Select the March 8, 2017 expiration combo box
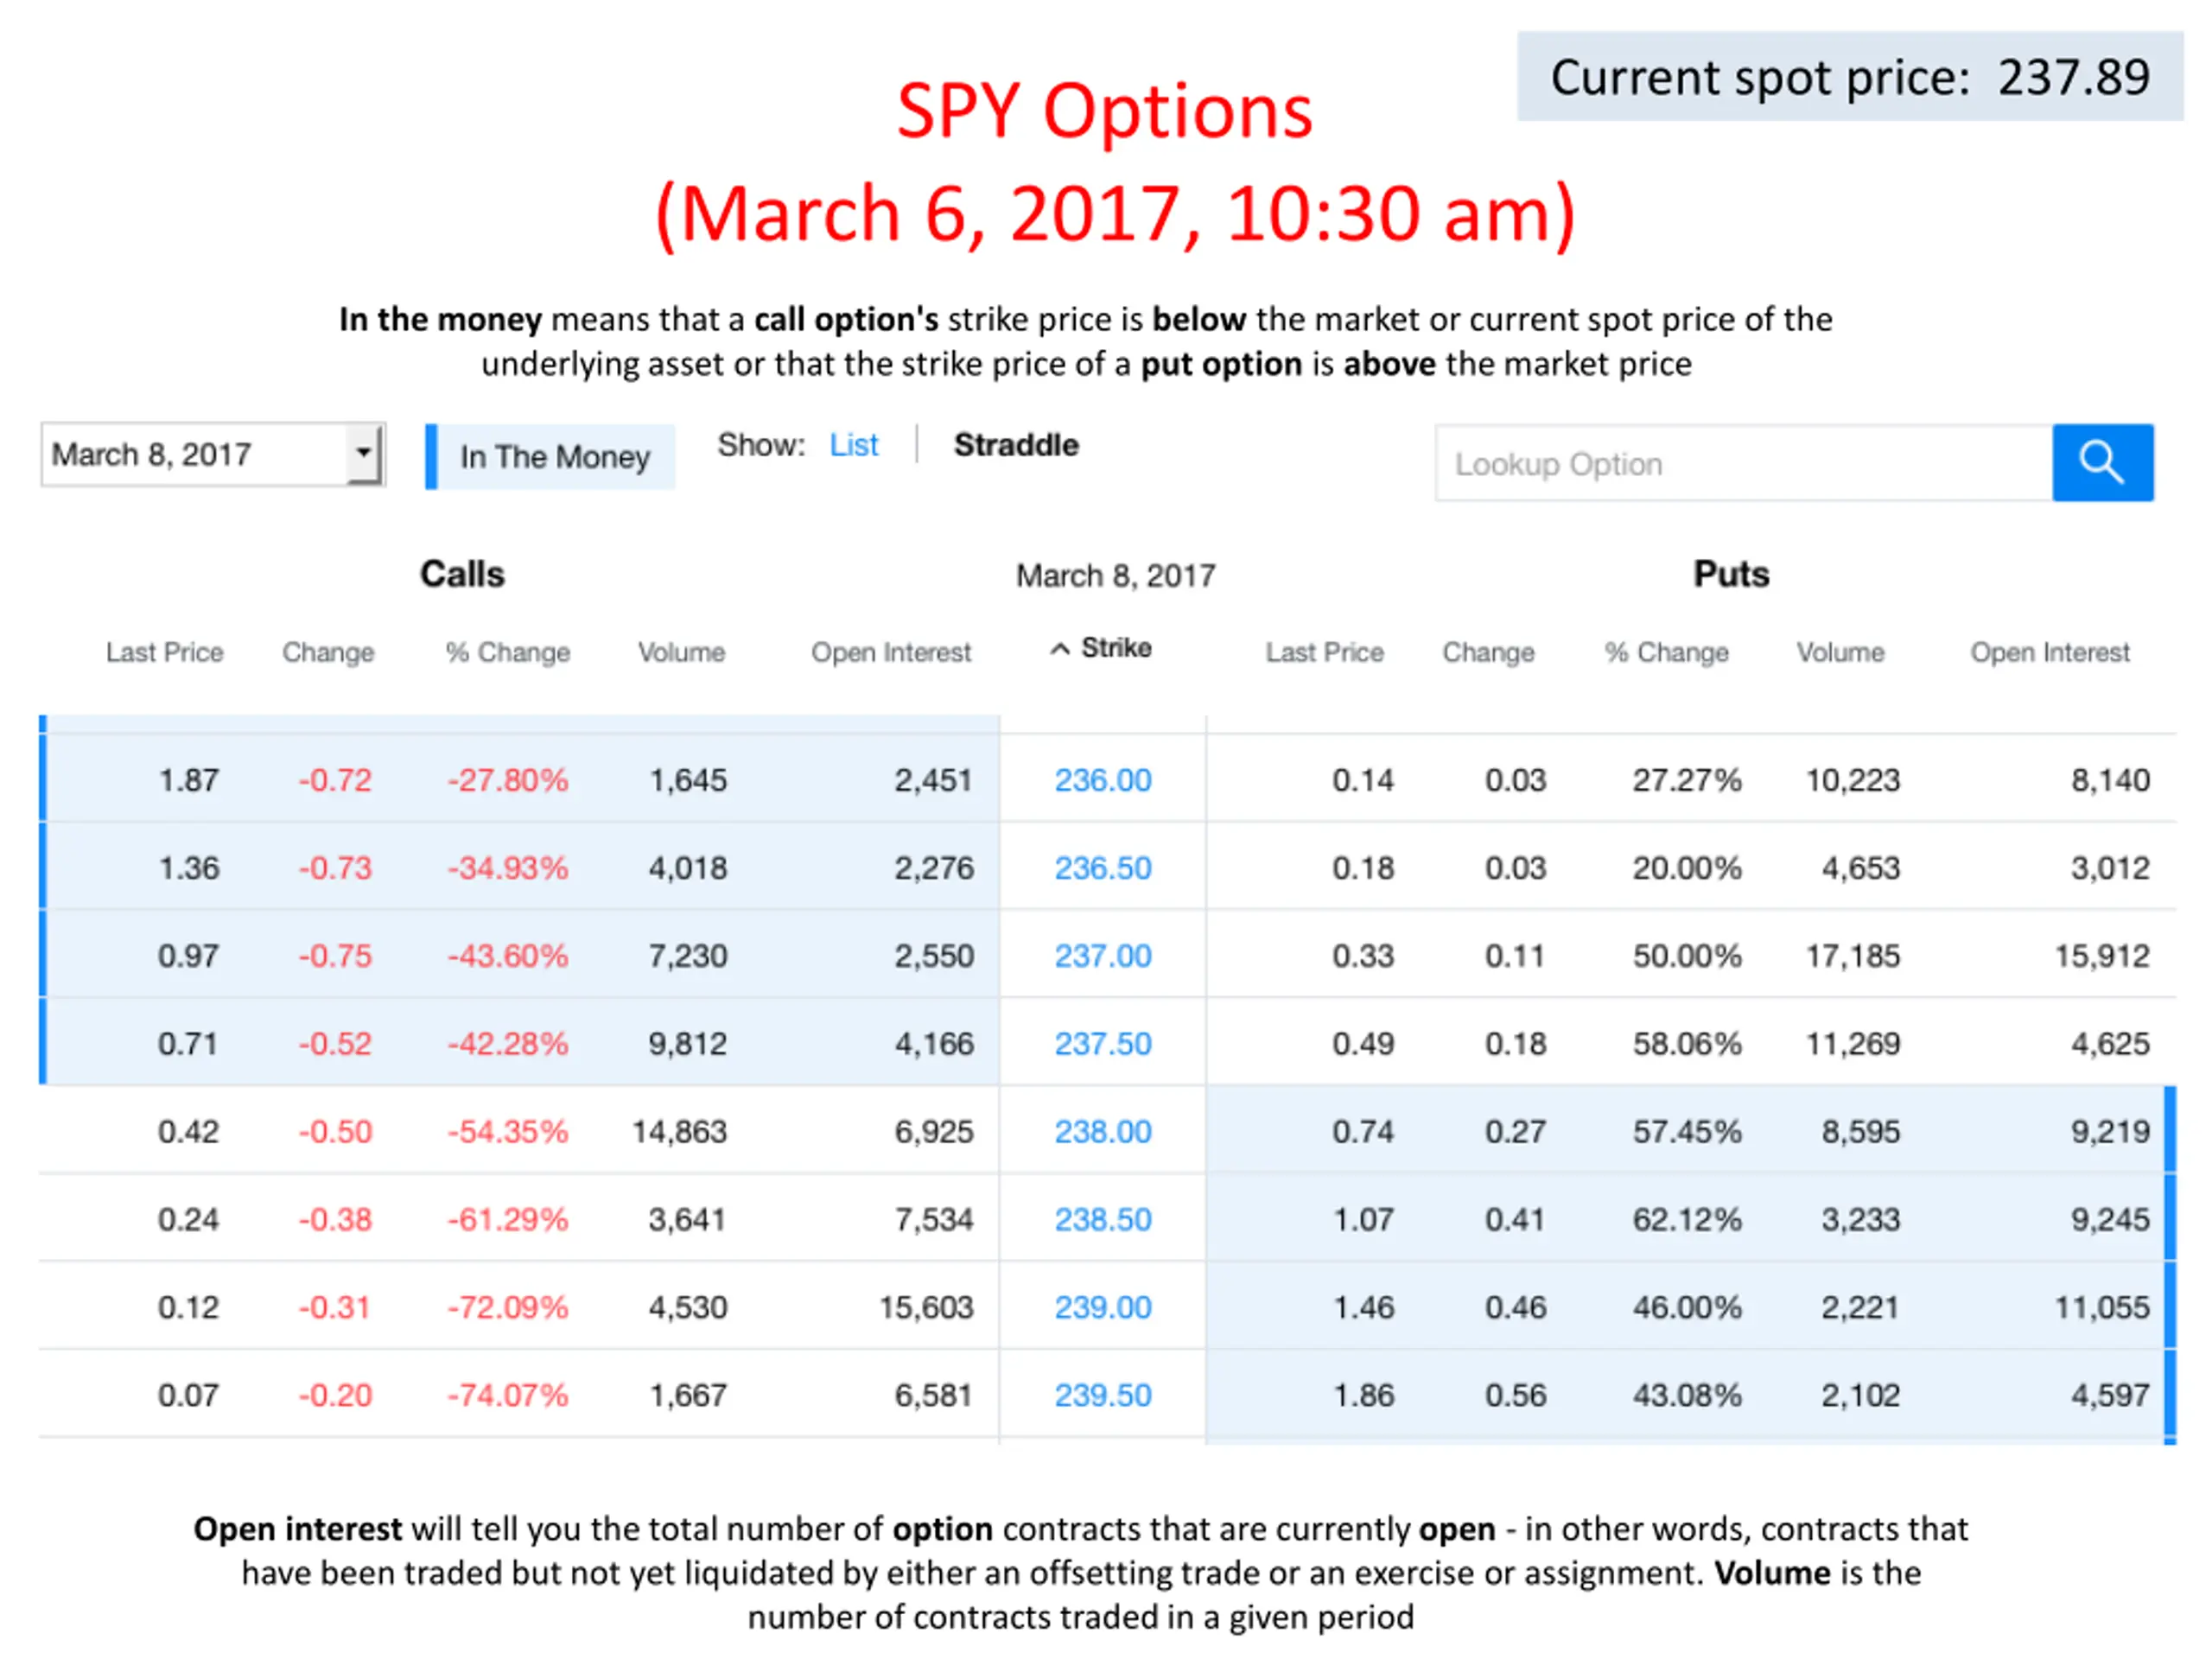The width and height of the screenshot is (2212, 1659). tap(212, 454)
